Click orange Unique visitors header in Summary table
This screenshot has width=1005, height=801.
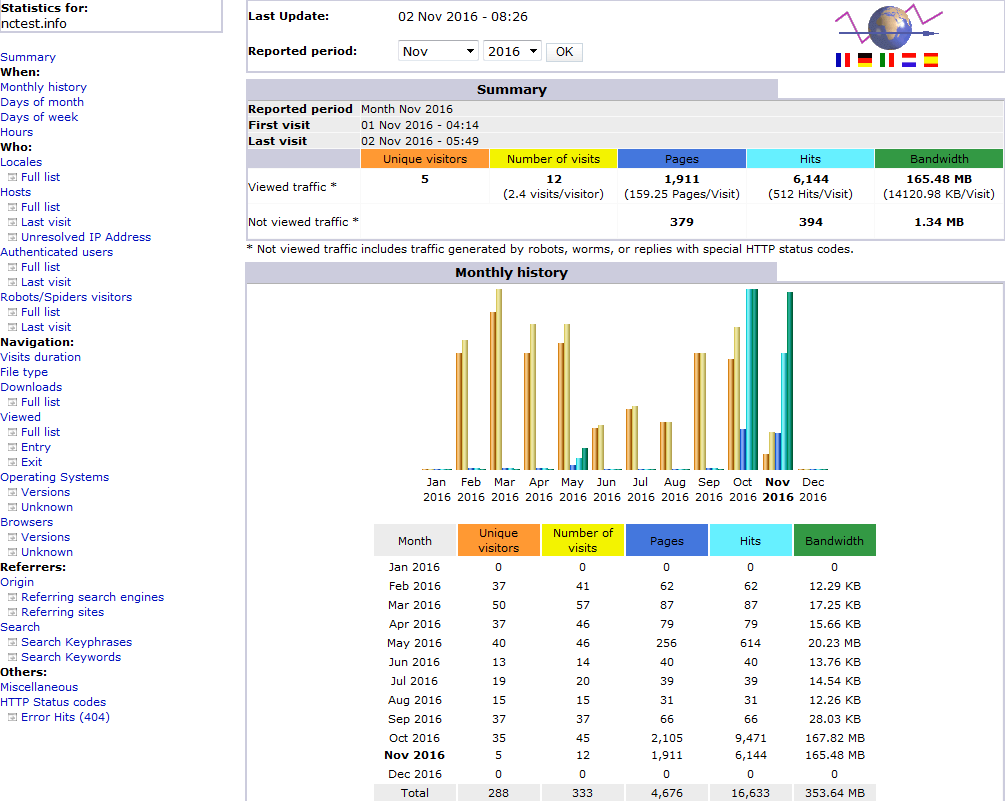[x=425, y=159]
